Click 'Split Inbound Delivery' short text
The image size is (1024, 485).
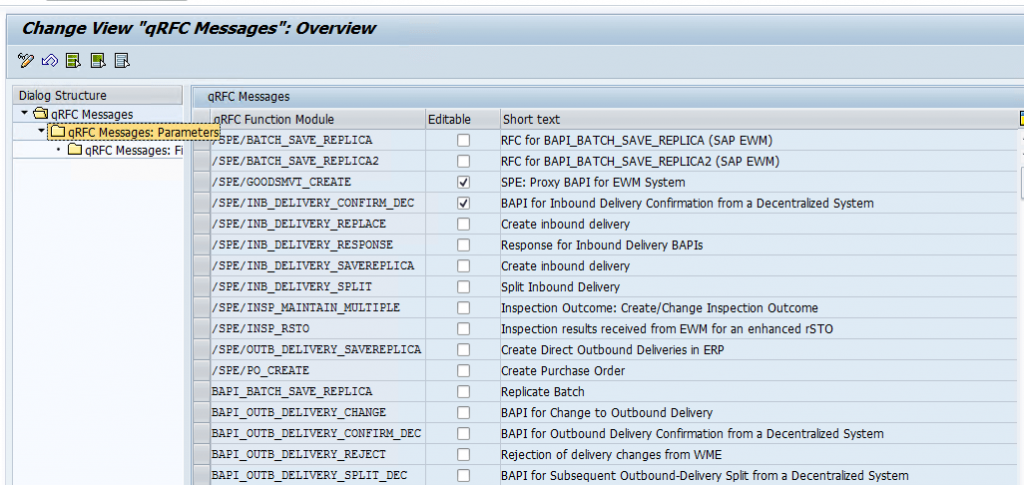tap(560, 287)
